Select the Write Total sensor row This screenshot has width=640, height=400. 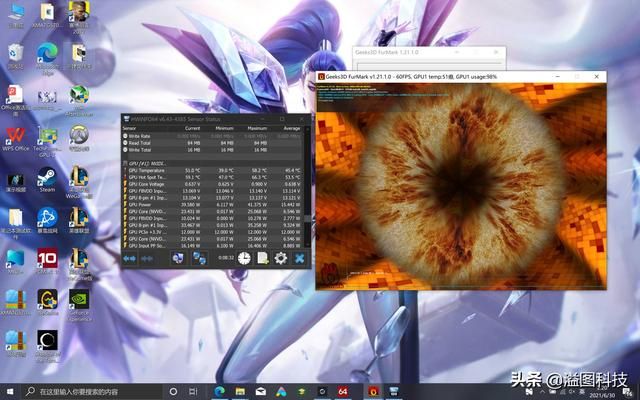point(212,150)
